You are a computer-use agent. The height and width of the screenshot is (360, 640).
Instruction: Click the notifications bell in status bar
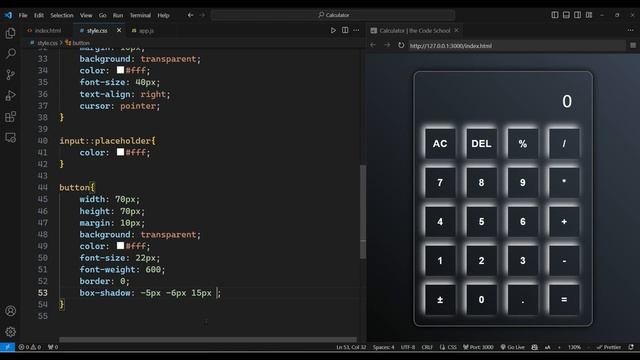coord(631,347)
